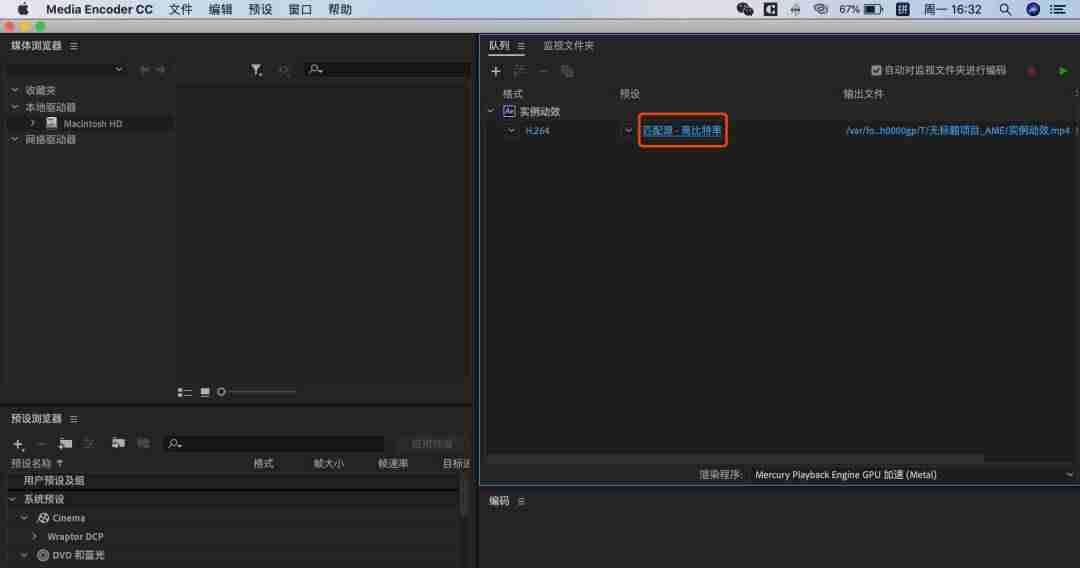Screen dimensions: 1080x568
Task: Sort by 帧大小 column header
Action: 329,463
